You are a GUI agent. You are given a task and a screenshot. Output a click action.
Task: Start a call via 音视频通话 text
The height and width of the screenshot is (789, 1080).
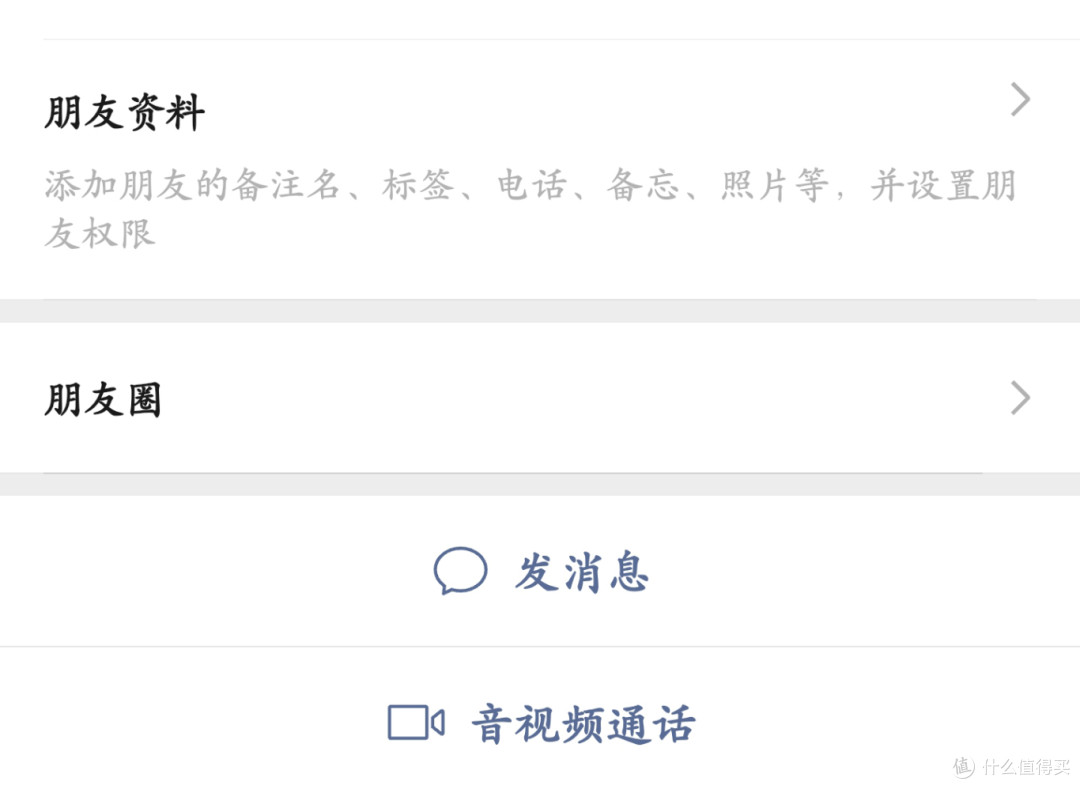583,724
